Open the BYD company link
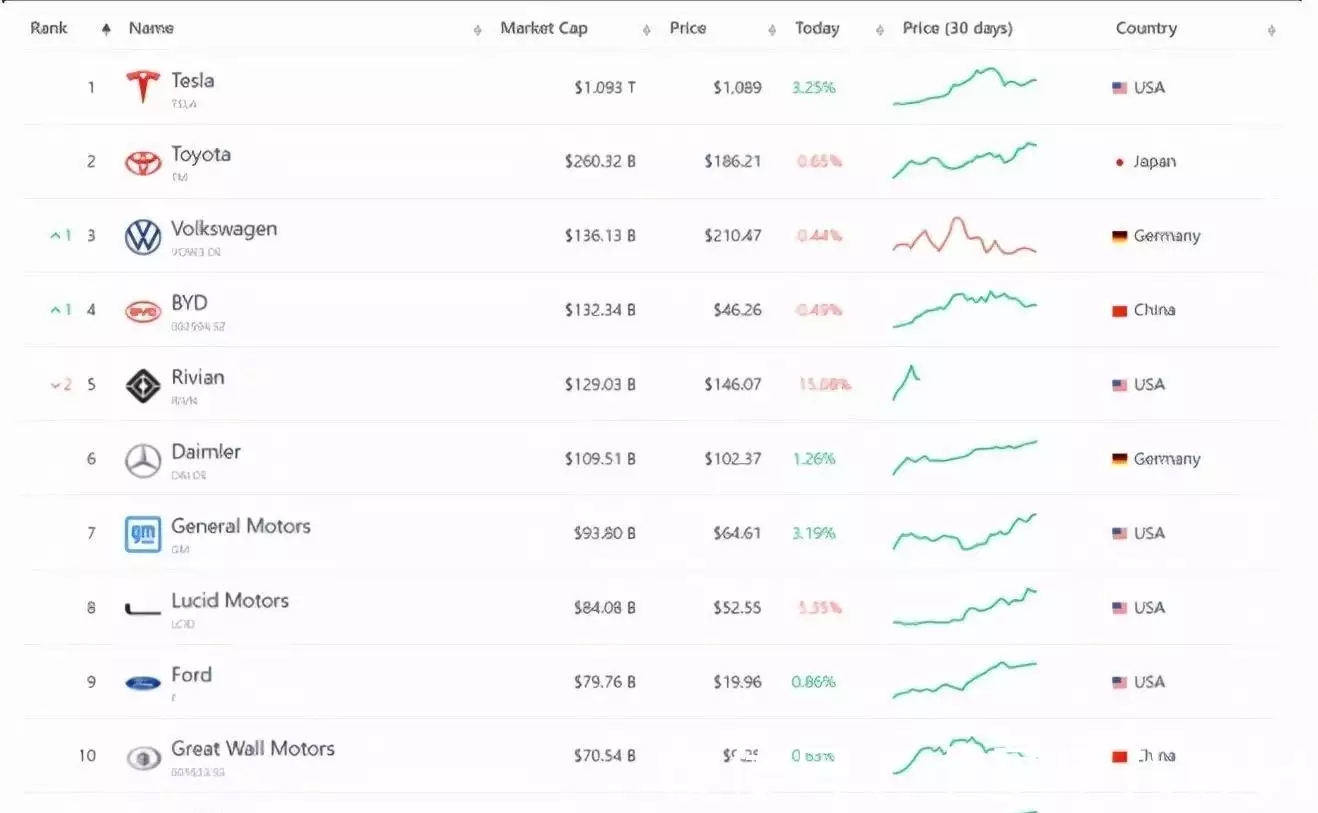 [189, 303]
